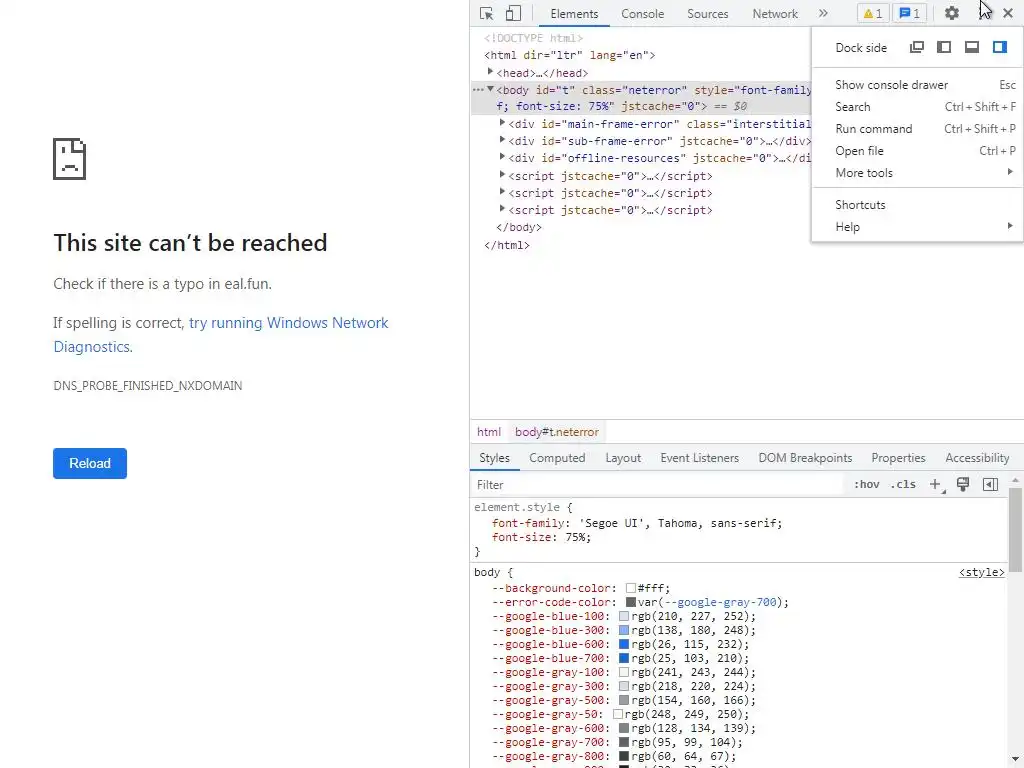Open the Accessibility tab
This screenshot has width=1024, height=768.
977,458
